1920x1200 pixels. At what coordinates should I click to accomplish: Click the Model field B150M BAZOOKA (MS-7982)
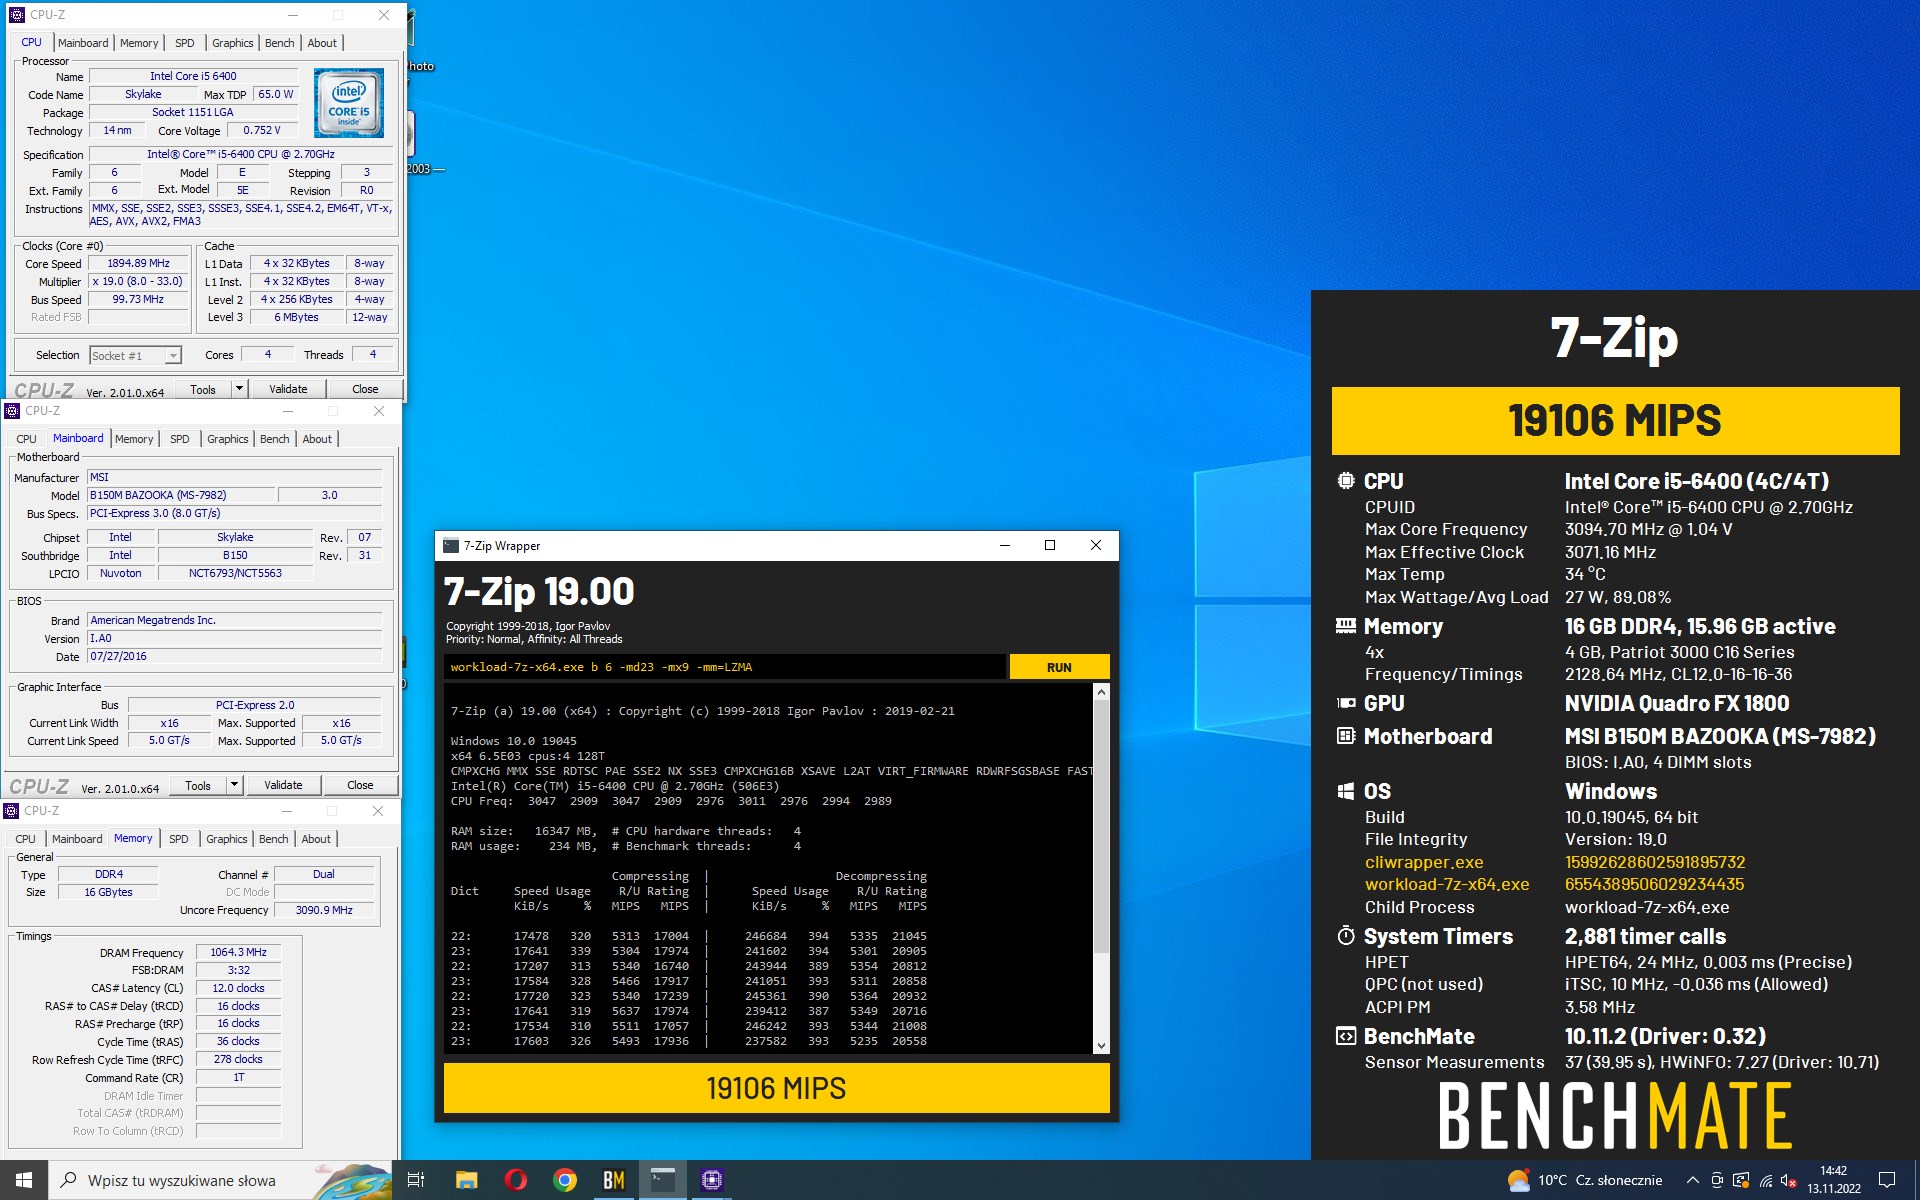[x=180, y=495]
